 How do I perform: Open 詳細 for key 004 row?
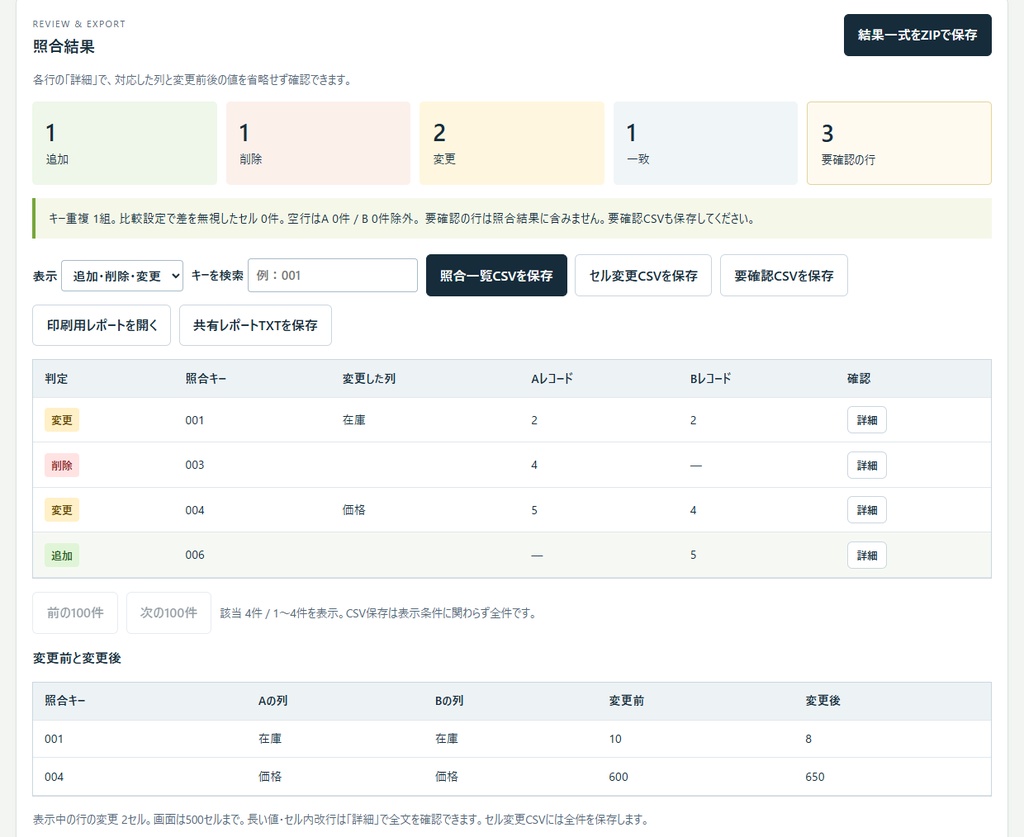click(x=867, y=510)
